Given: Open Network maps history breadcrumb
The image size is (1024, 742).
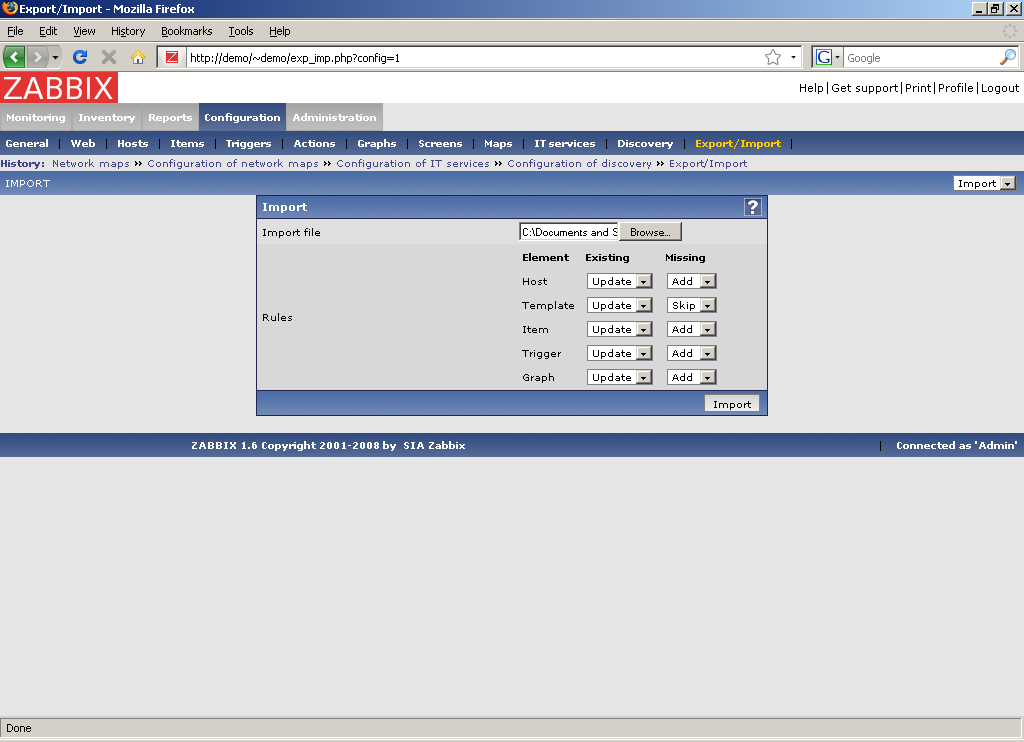Looking at the screenshot, I should pos(91,163).
